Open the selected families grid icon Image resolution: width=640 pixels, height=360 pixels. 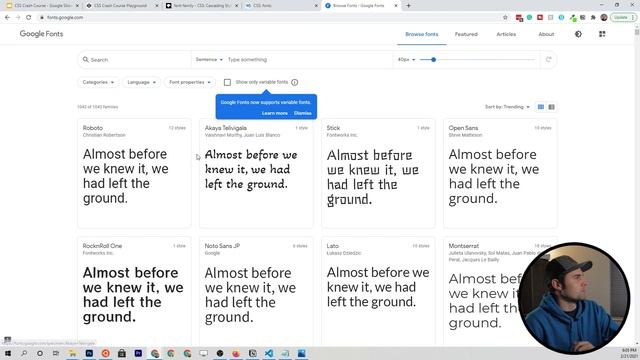click(x=602, y=34)
